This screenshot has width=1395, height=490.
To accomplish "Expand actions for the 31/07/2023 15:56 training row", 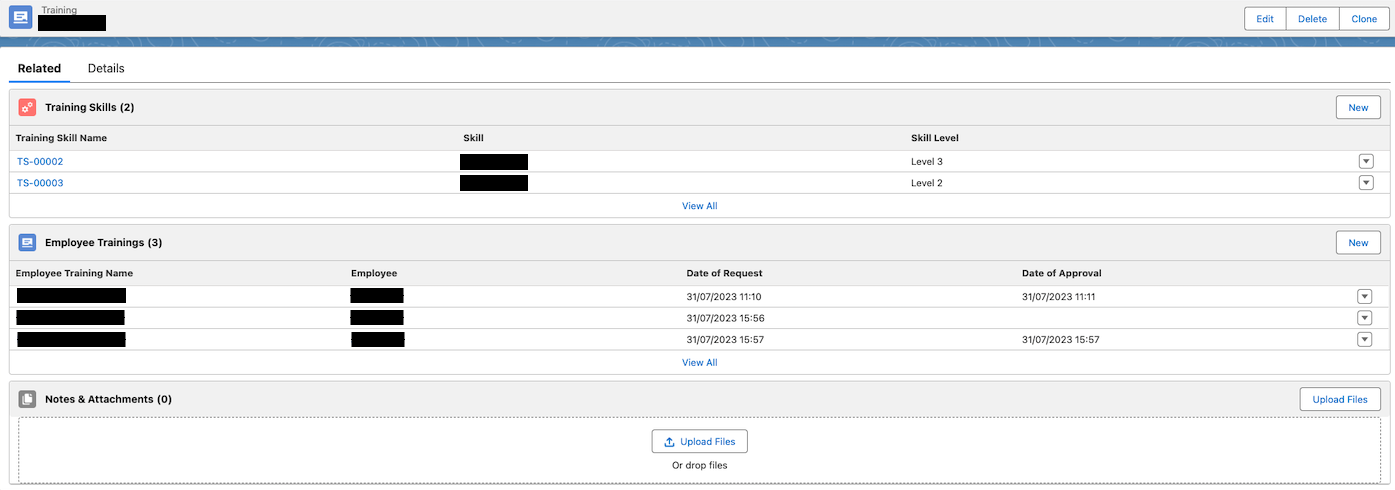I will [x=1364, y=318].
